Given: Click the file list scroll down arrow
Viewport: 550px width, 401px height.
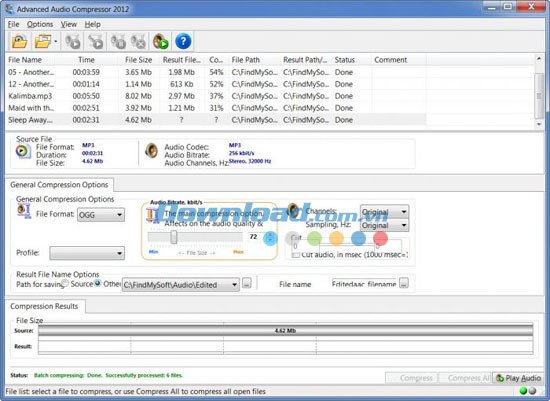Looking at the screenshot, I should click(x=539, y=124).
